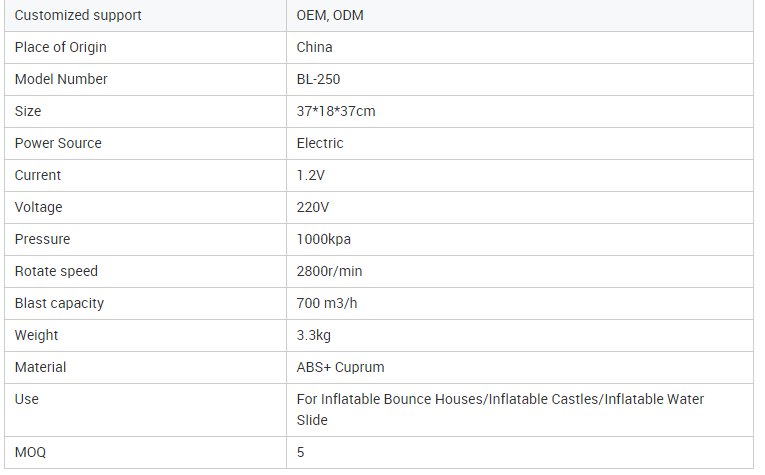Select the BL-250 model number value
The image size is (765, 475).
[319, 79]
